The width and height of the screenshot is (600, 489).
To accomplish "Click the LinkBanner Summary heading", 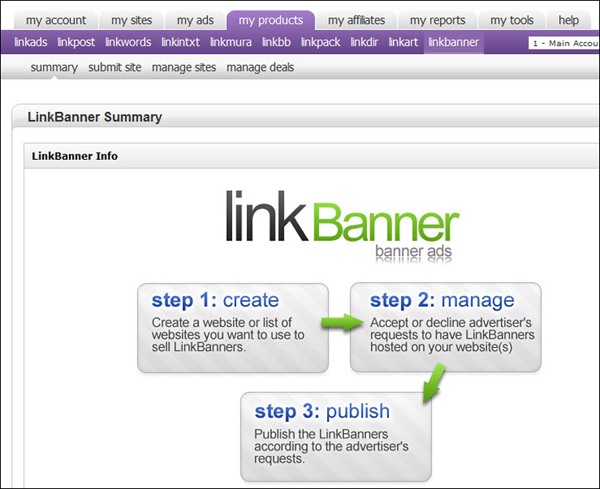I will [95, 117].
